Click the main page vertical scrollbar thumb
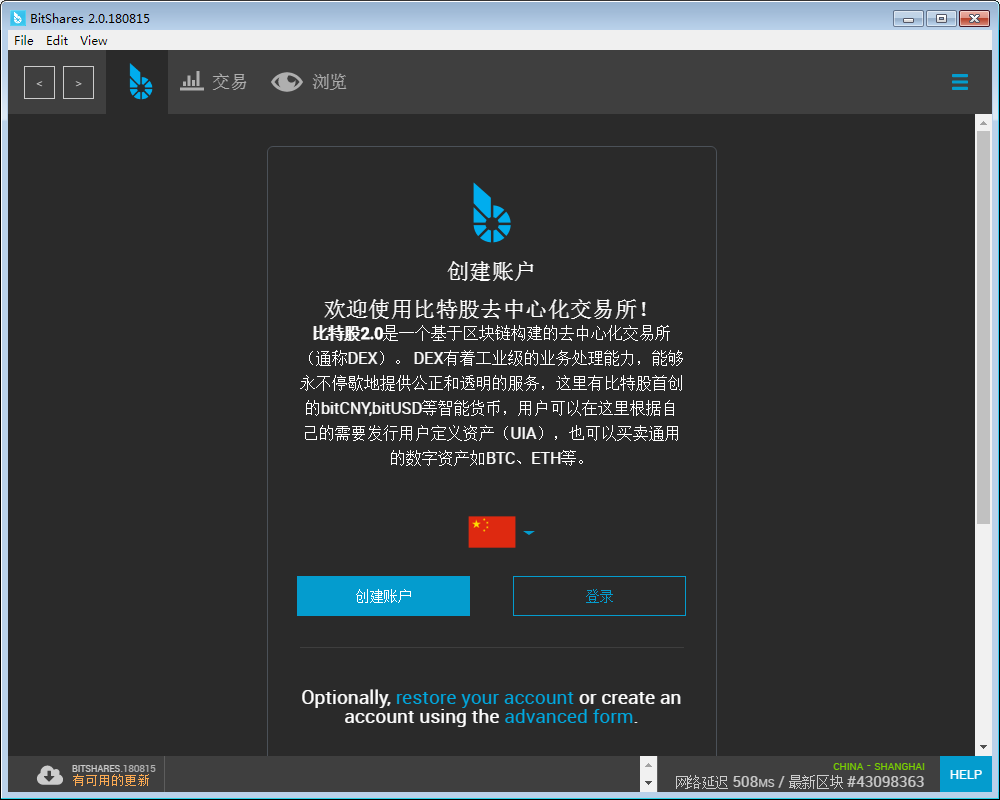The image size is (1000, 800). 983,327
